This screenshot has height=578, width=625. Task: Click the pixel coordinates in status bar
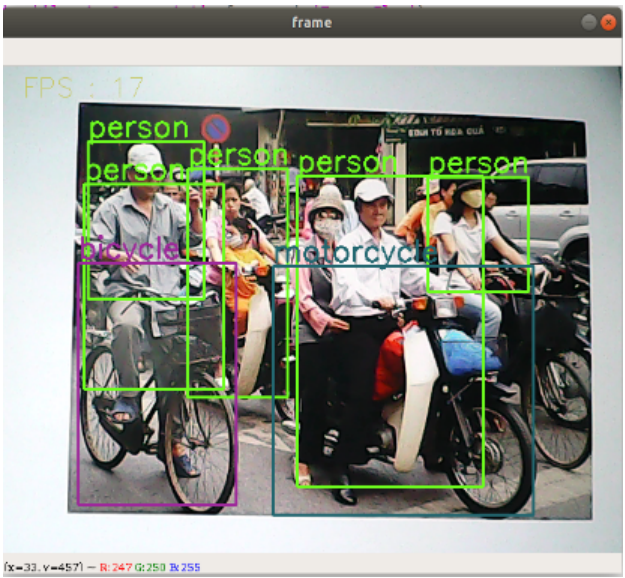click(43, 567)
